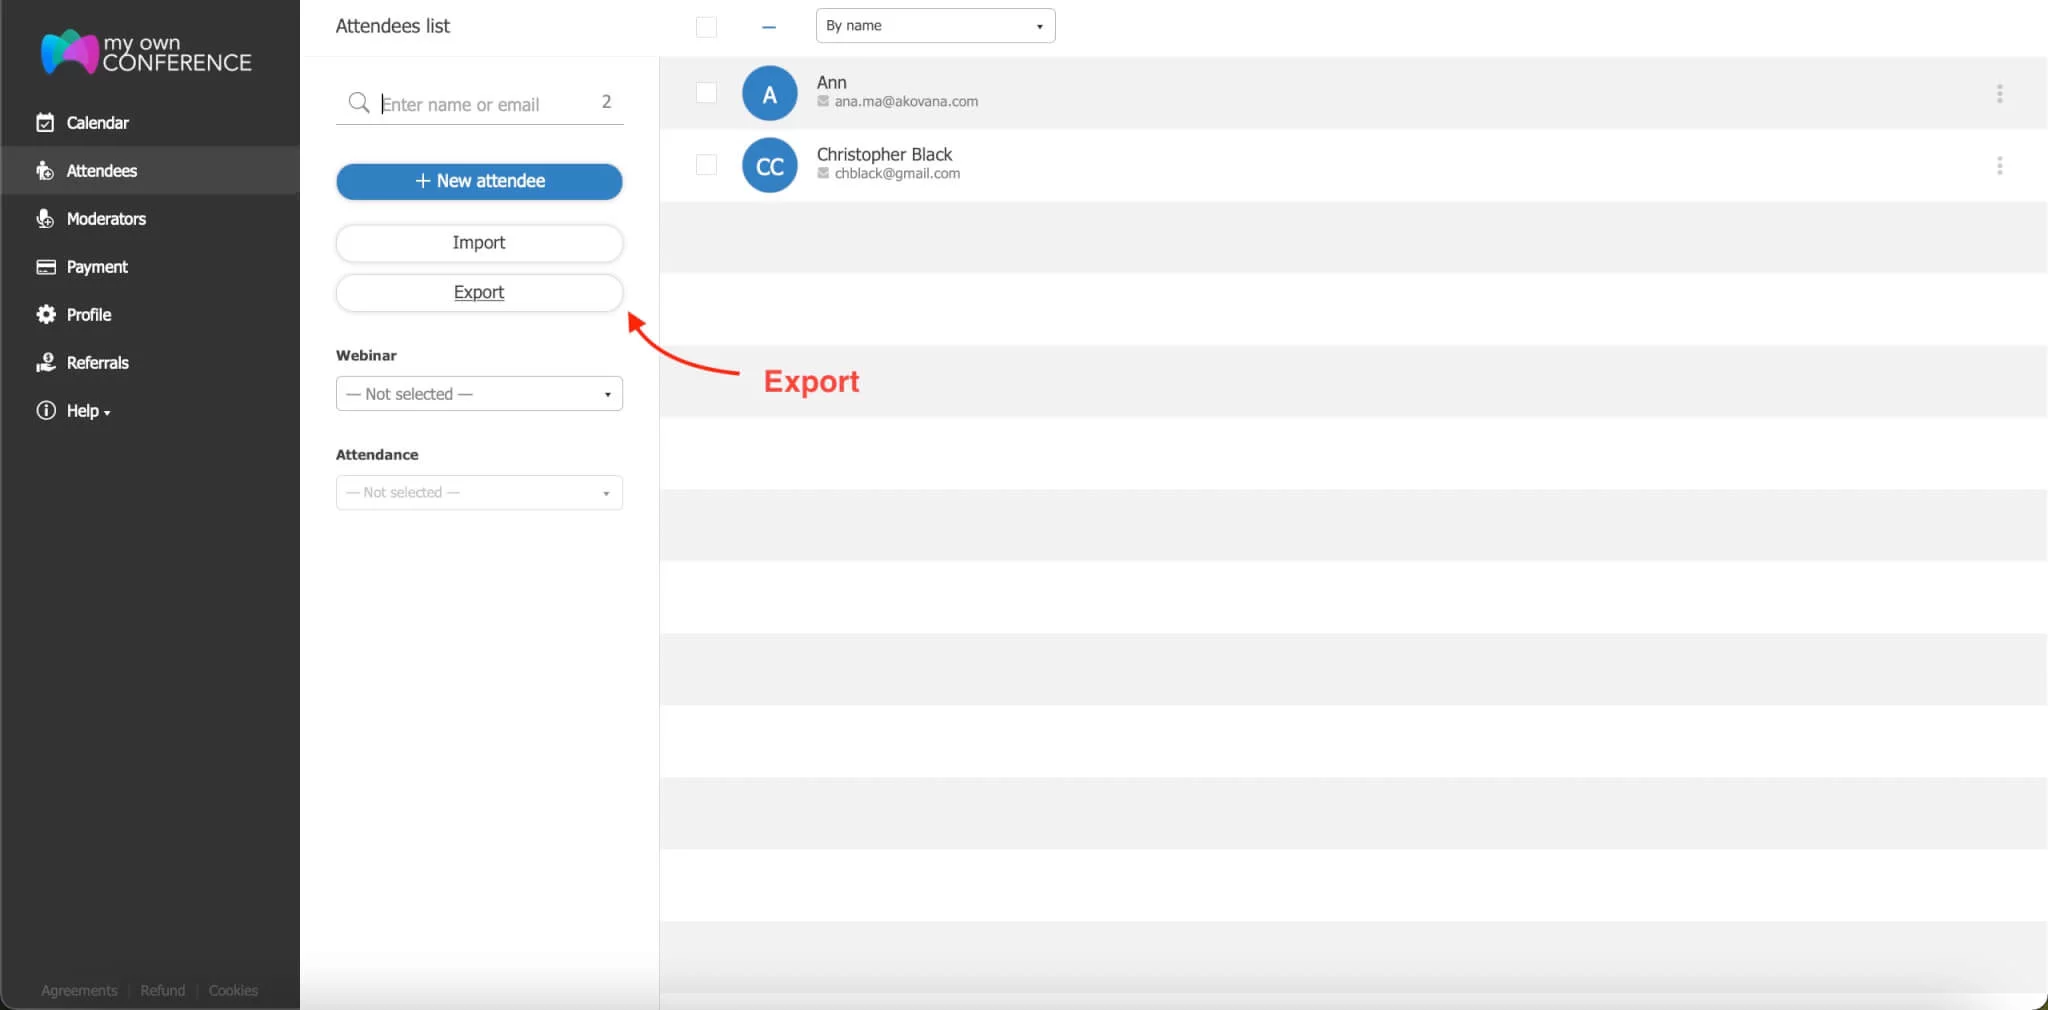The image size is (2048, 1010).
Task: Select Christopher Black's row checkbox
Action: (706, 165)
